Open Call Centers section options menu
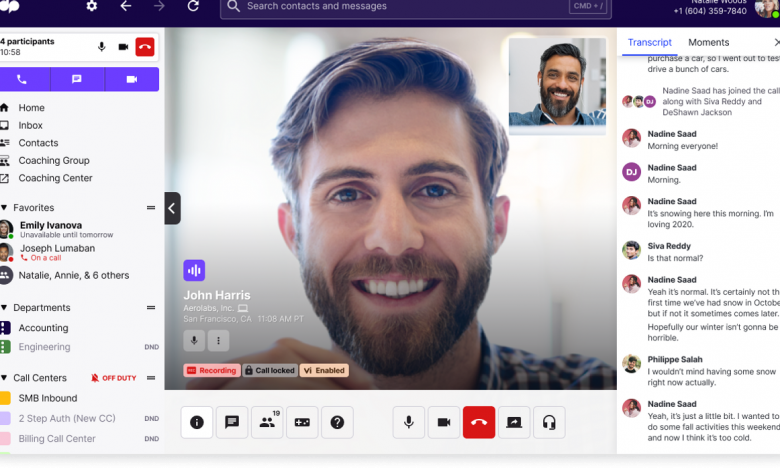780x470 pixels. tap(151, 378)
